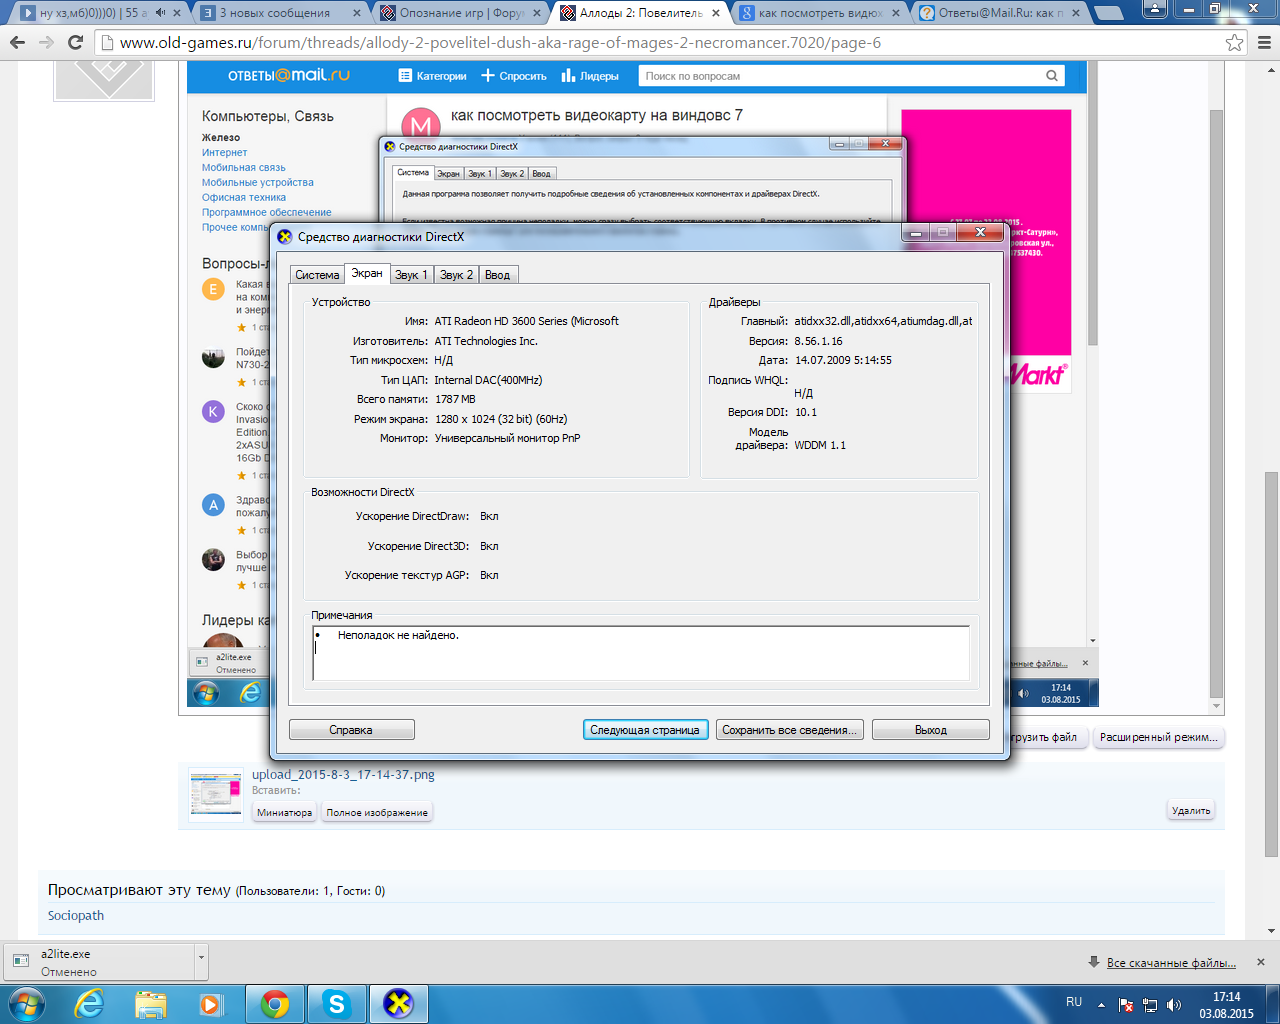1280x1024 pixels.
Task: Click the Справка button
Action: point(351,730)
